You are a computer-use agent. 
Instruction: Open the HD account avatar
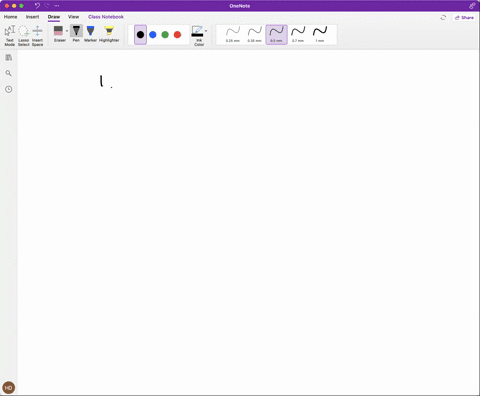coord(9,388)
